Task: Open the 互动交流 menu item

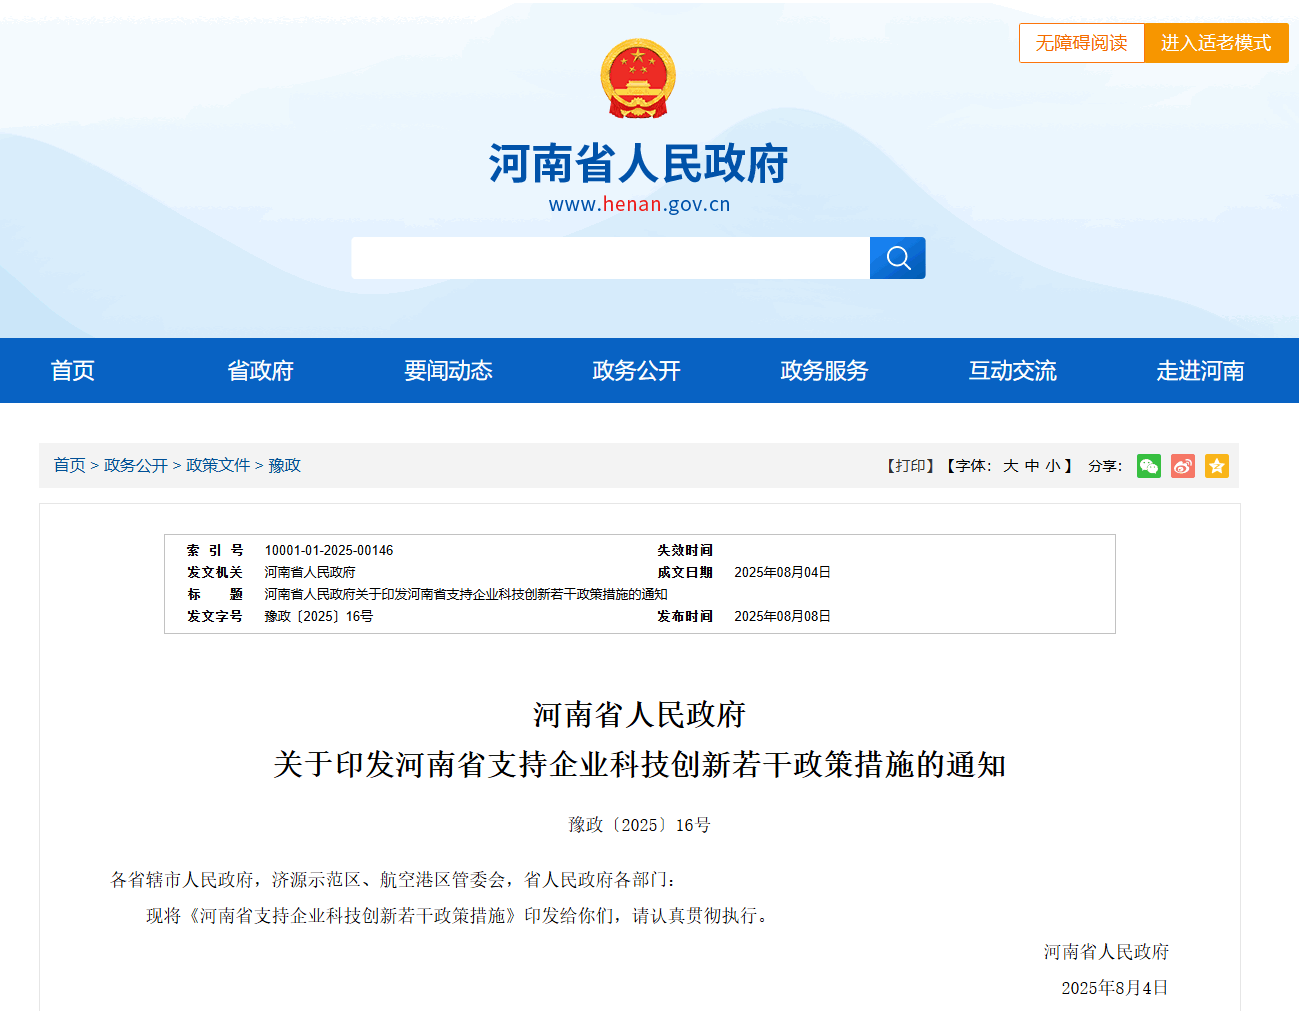Action: [1012, 371]
